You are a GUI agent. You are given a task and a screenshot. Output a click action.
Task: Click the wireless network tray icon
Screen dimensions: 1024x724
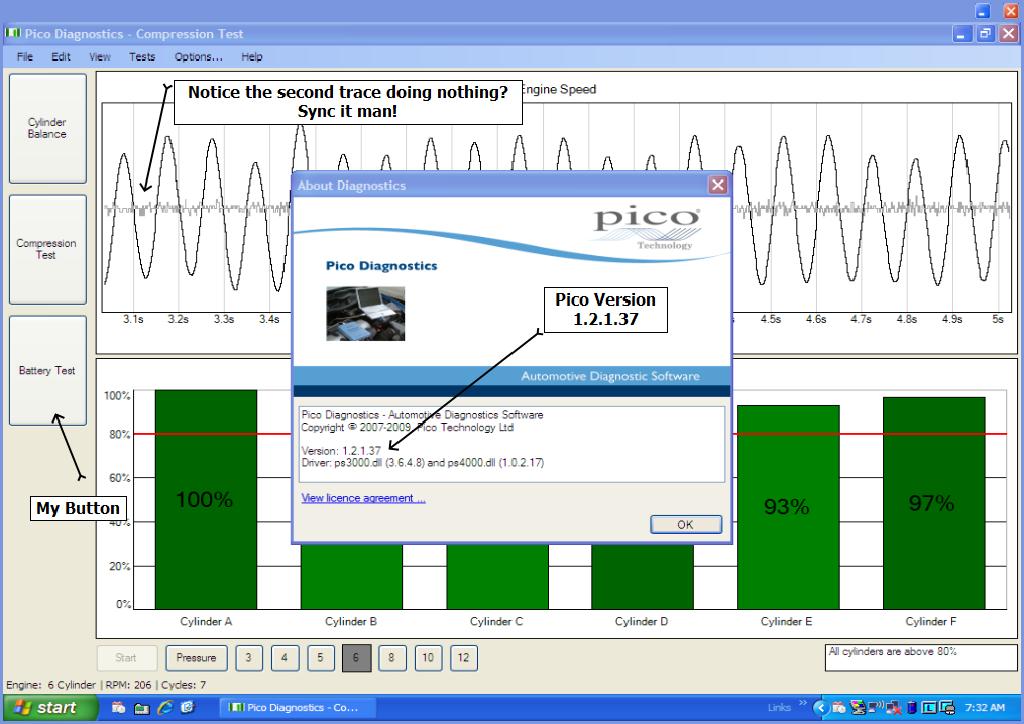click(x=876, y=707)
